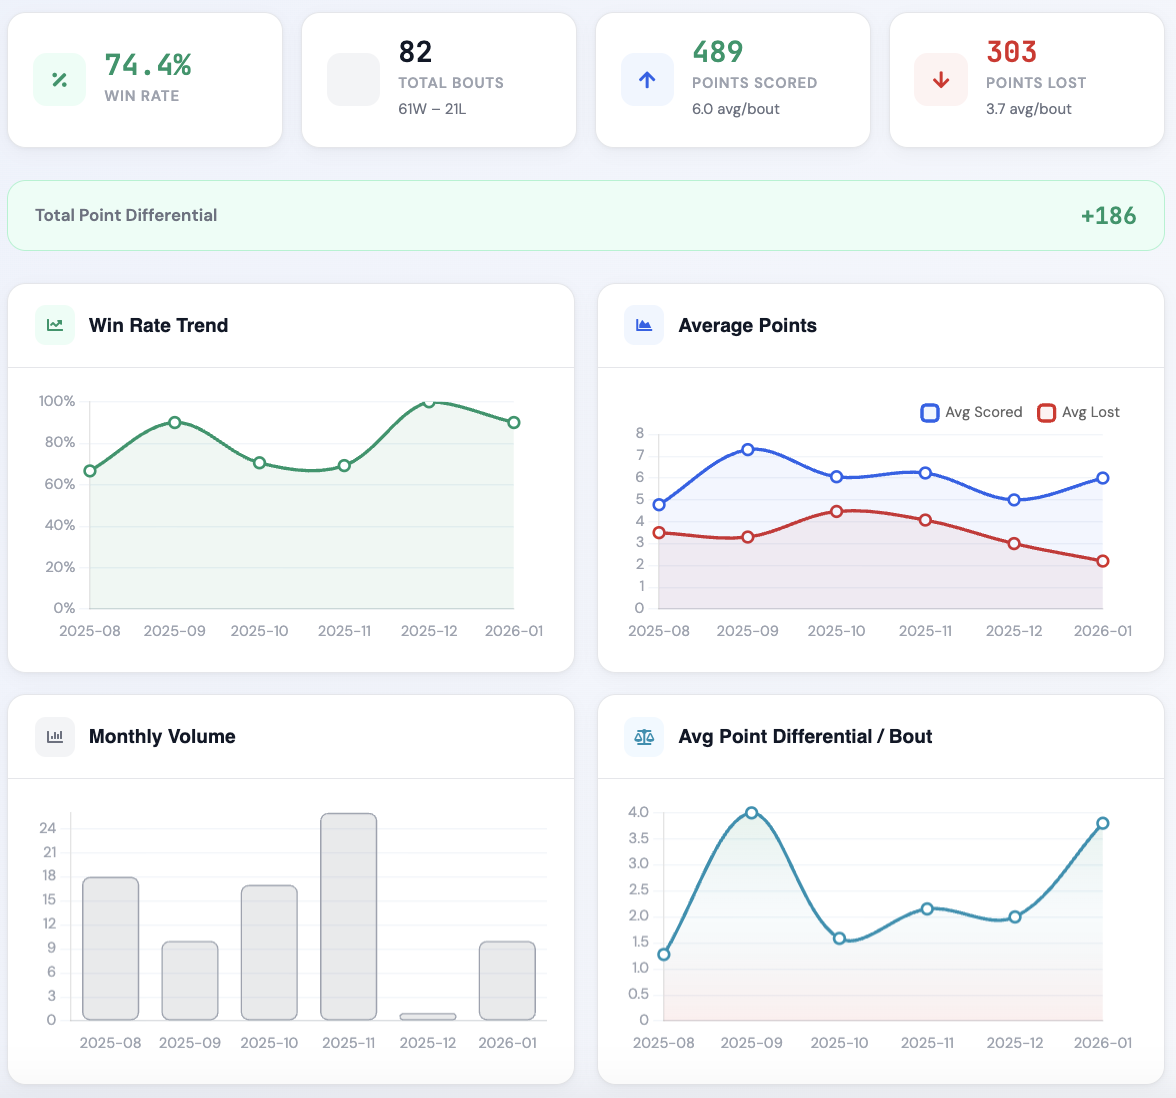Click the green percent icon on Win Rate card

click(x=59, y=79)
